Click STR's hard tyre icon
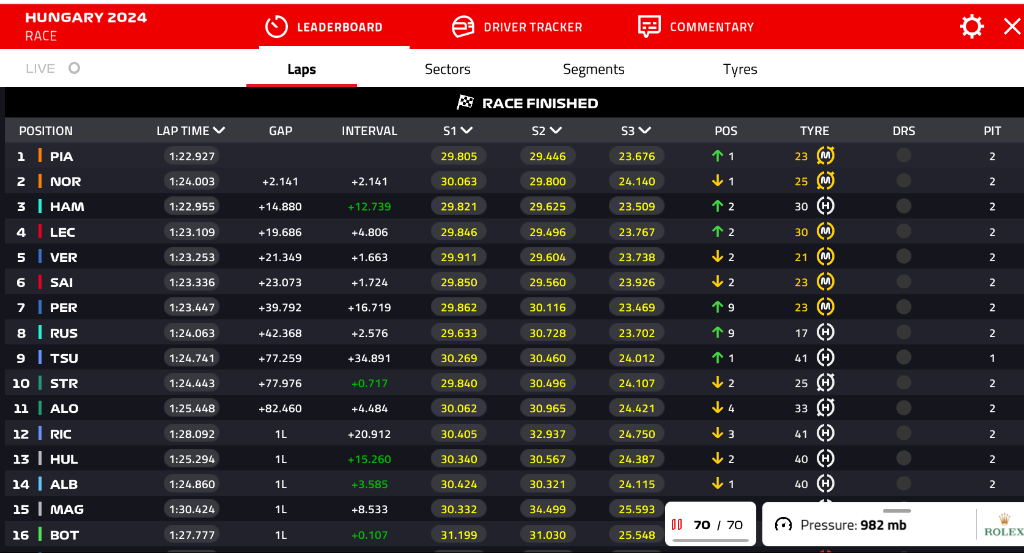The width and height of the screenshot is (1024, 553). click(825, 383)
